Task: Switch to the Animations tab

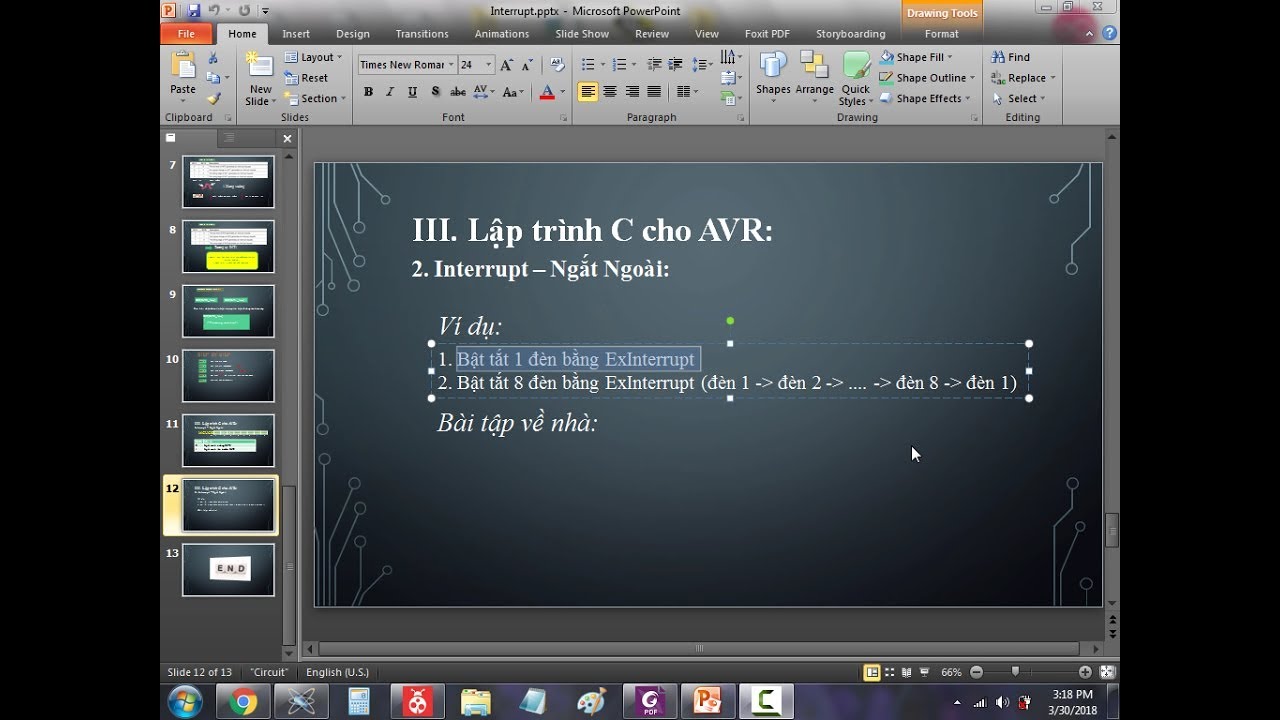Action: [502, 34]
